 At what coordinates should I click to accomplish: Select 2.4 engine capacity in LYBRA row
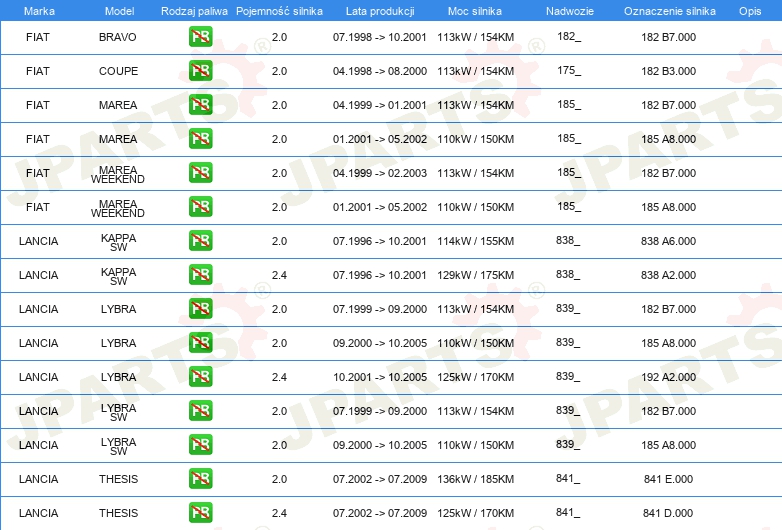pos(279,377)
